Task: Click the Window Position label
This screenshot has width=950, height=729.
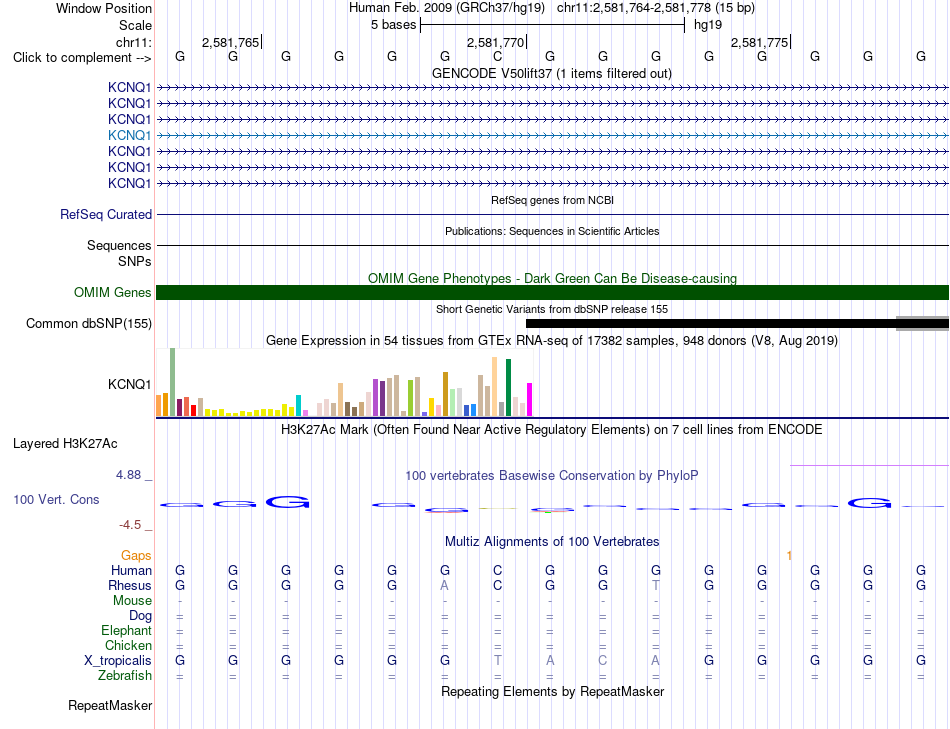Action: tap(104, 8)
